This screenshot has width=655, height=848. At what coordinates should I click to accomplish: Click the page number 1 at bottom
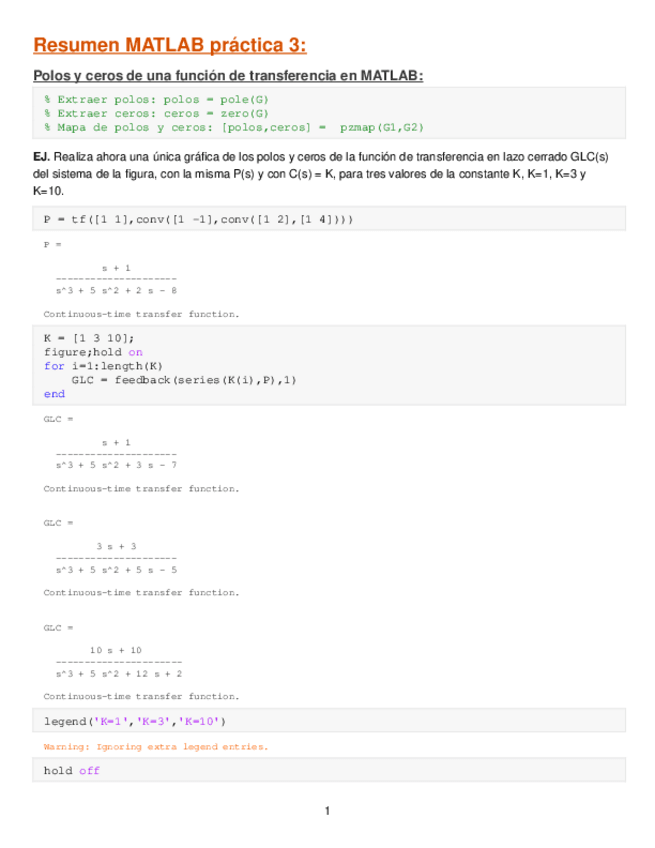tap(327, 811)
